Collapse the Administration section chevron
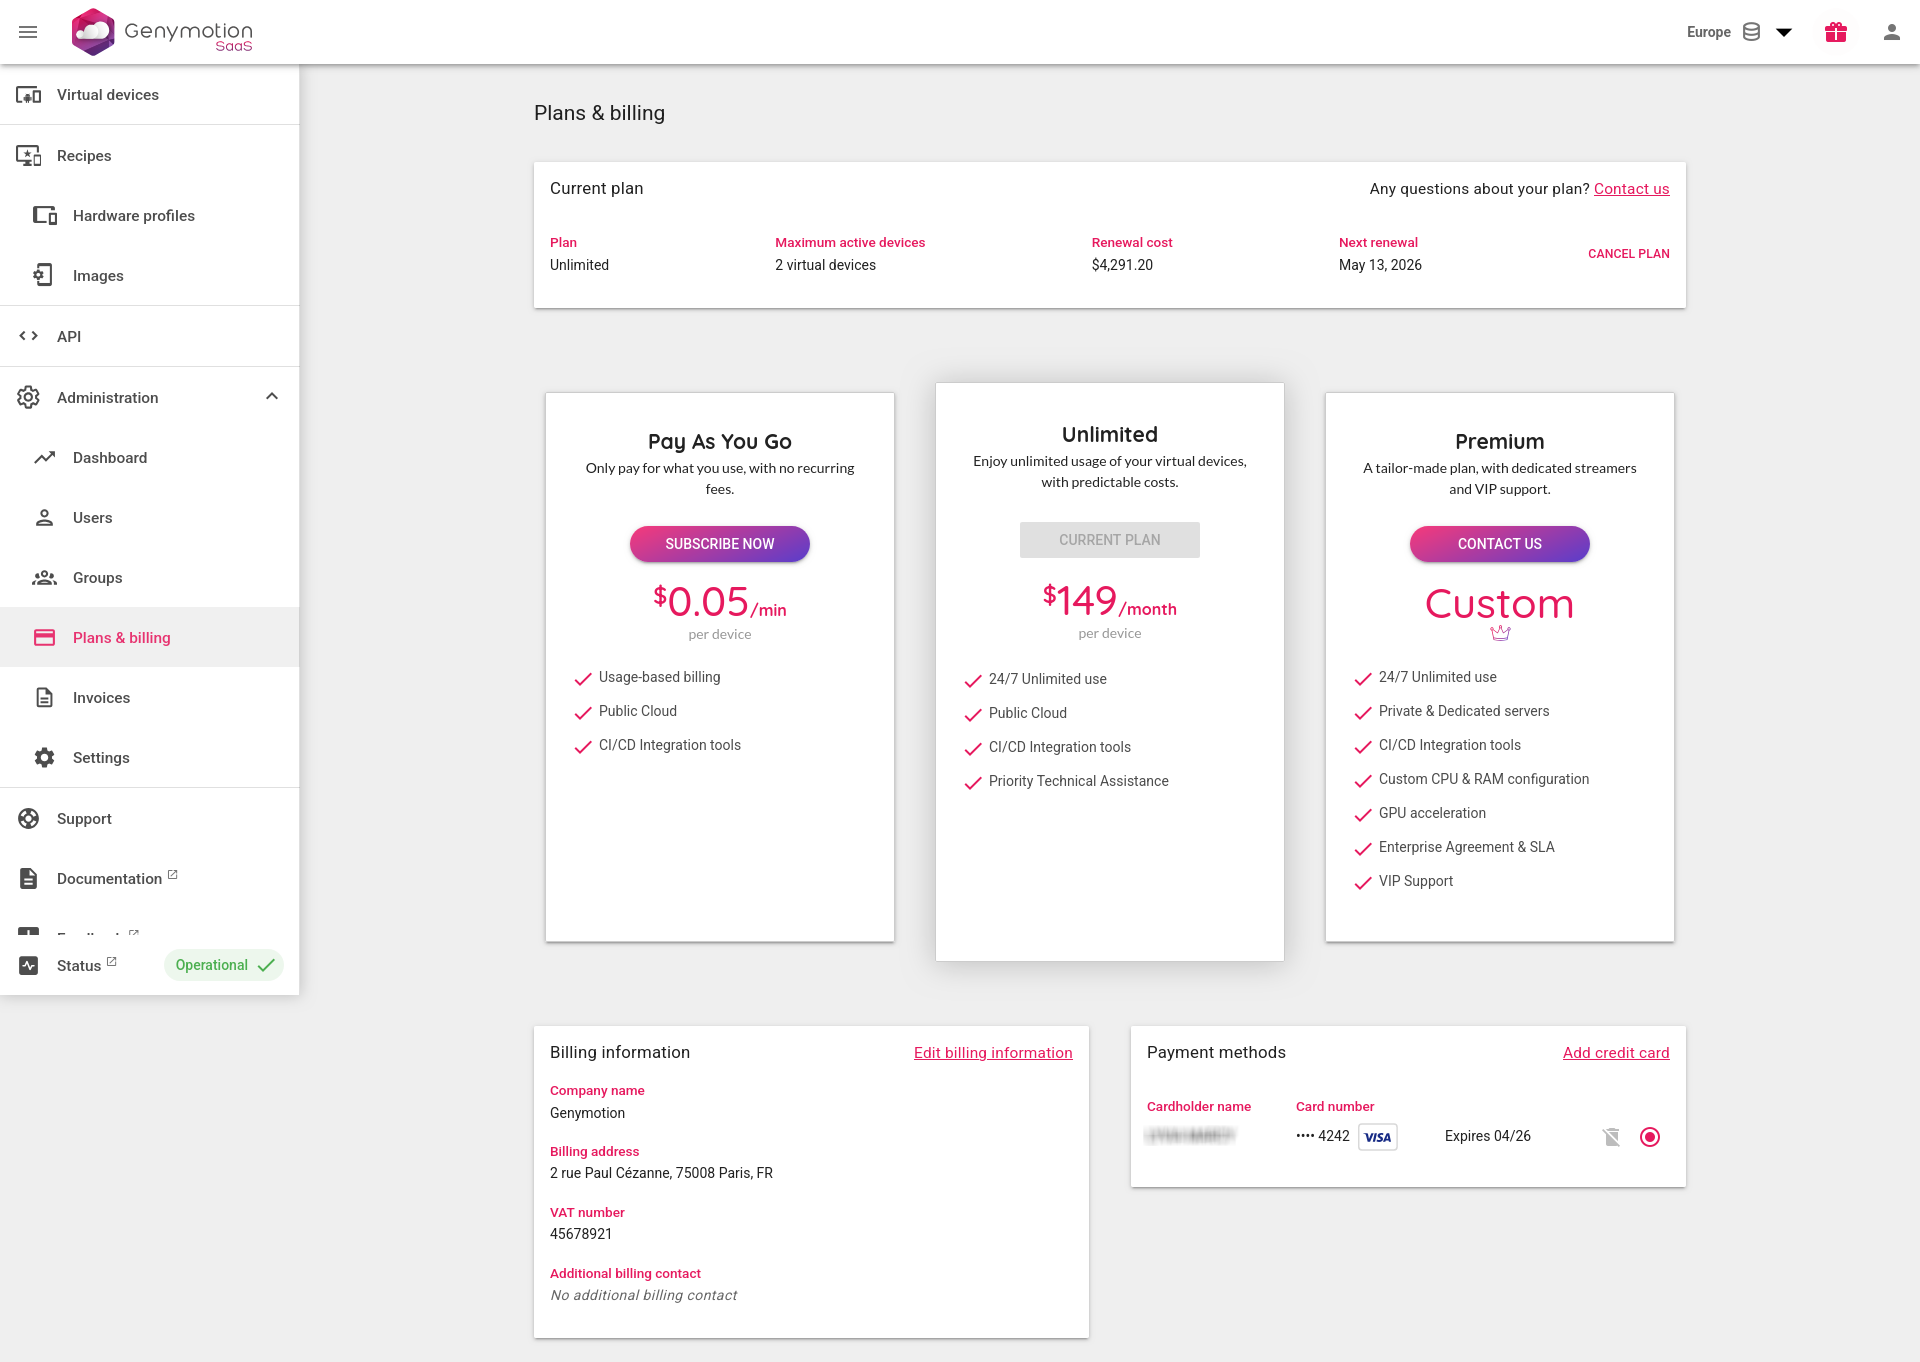The image size is (1920, 1362). click(272, 397)
